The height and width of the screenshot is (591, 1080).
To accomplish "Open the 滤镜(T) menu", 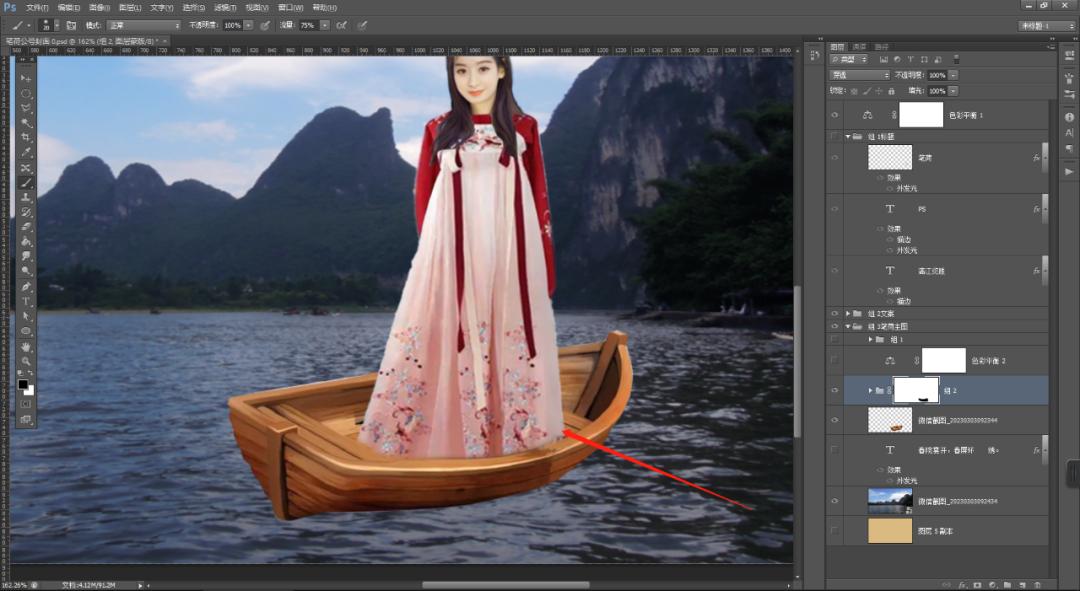I will pyautogui.click(x=225, y=8).
